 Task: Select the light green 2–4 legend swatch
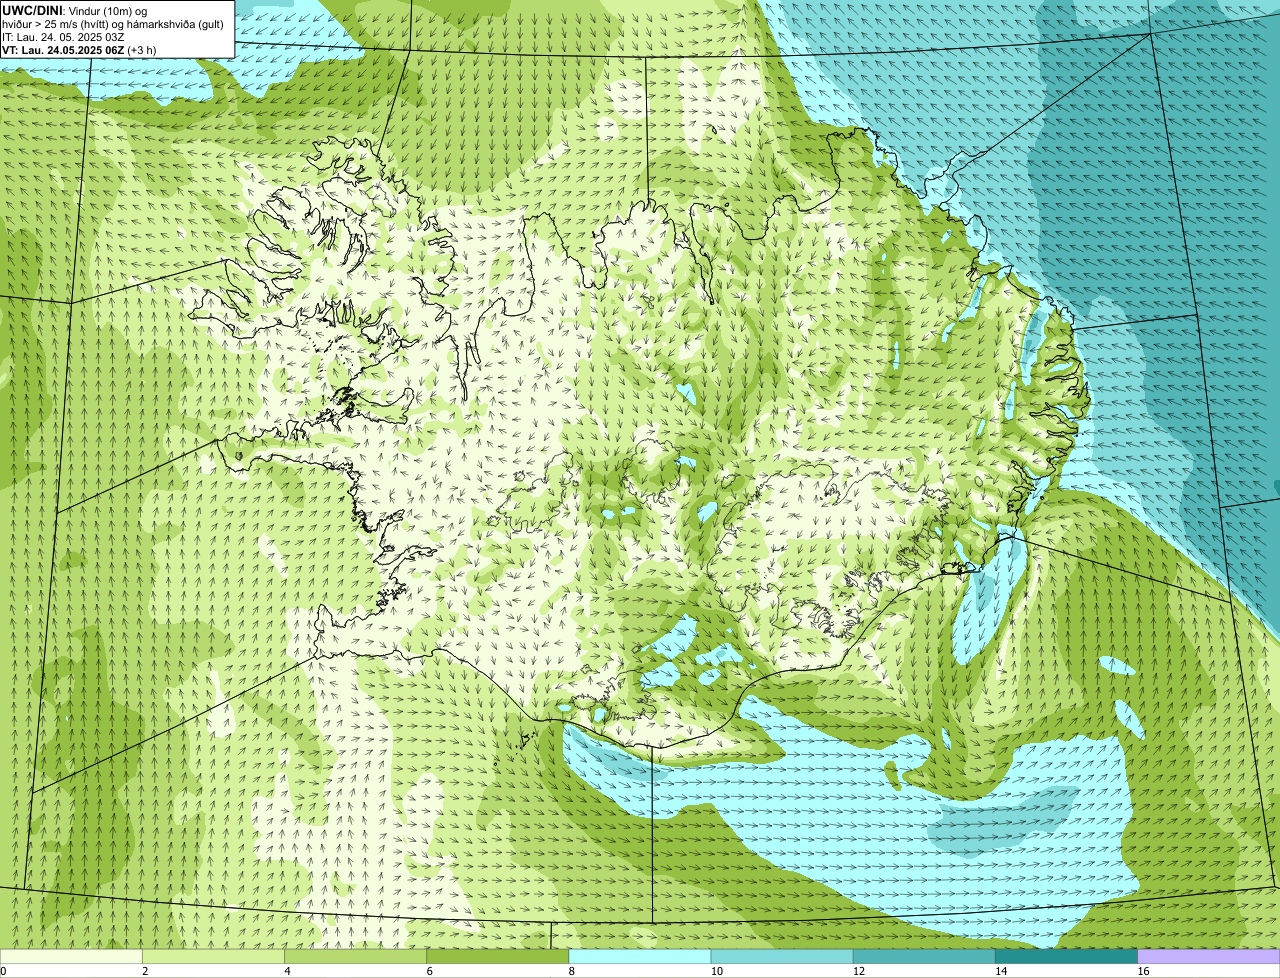(x=213, y=957)
